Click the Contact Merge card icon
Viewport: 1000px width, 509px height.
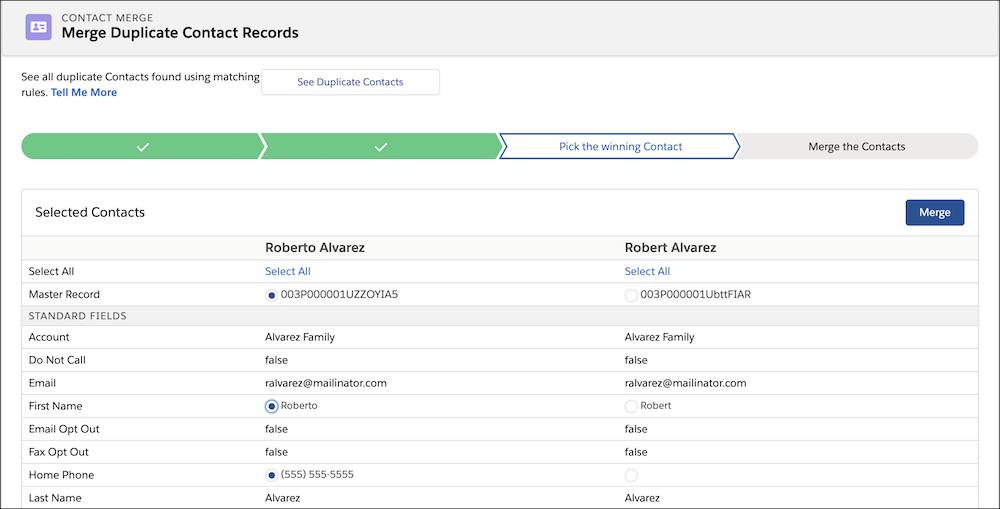click(x=38, y=27)
